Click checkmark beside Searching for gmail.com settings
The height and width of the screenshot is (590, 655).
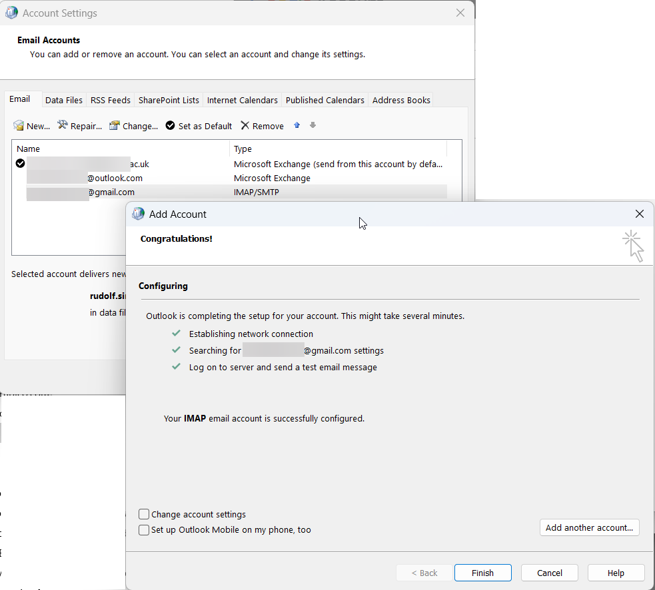click(x=176, y=350)
